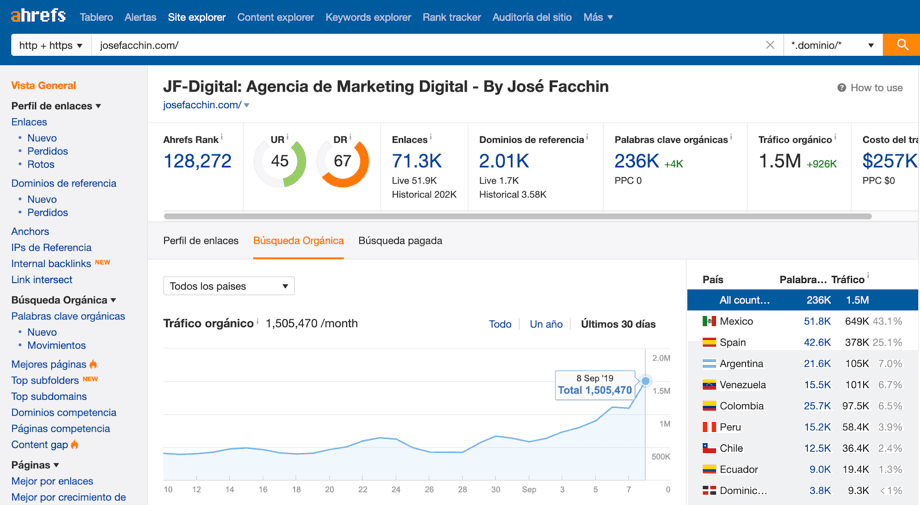Click the 236K Palabras clave orgánicas value
Image resolution: width=920 pixels, height=505 pixels.
point(637,161)
